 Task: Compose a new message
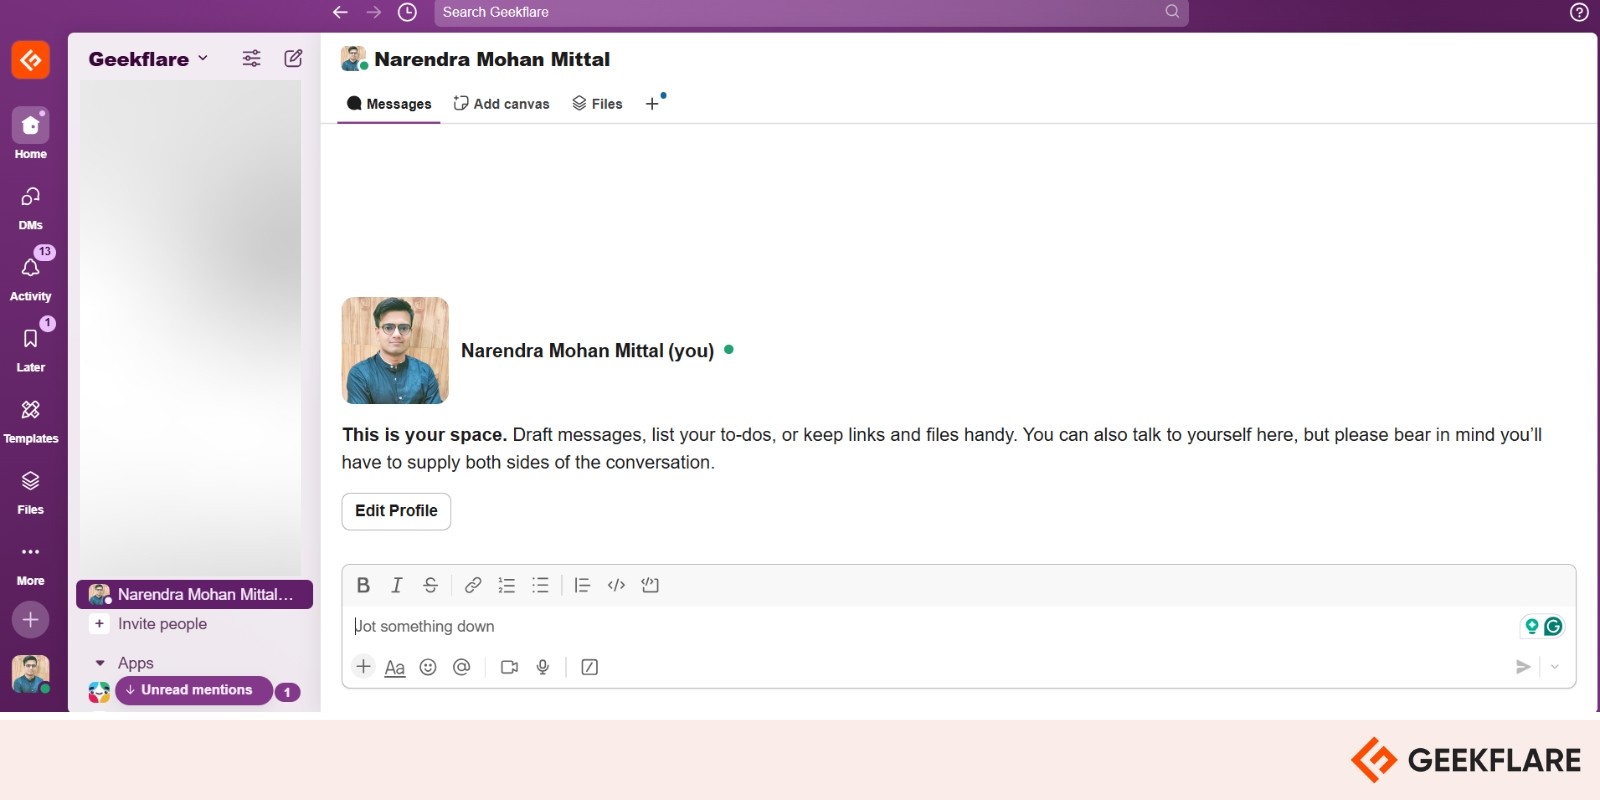pyautogui.click(x=293, y=58)
